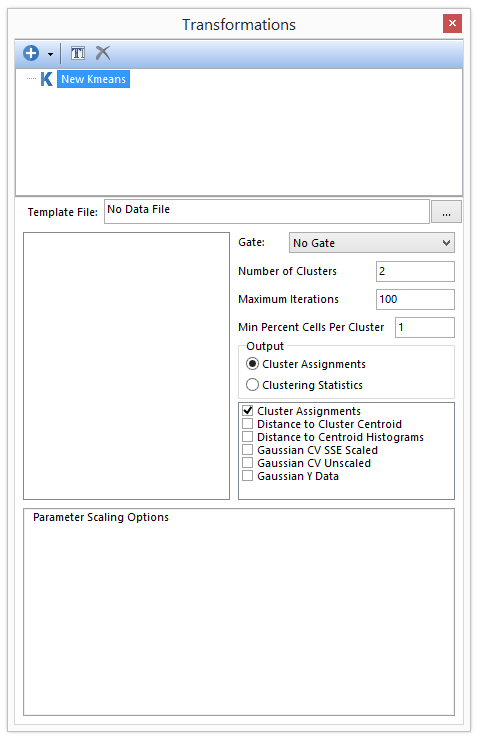Viewport: 484px width, 742px height.
Task: Uncheck the Cluster Assignments checkbox
Action: click(x=247, y=410)
